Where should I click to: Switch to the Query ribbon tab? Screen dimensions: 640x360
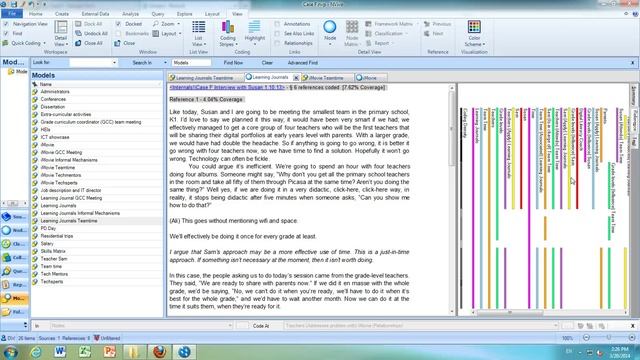click(158, 13)
